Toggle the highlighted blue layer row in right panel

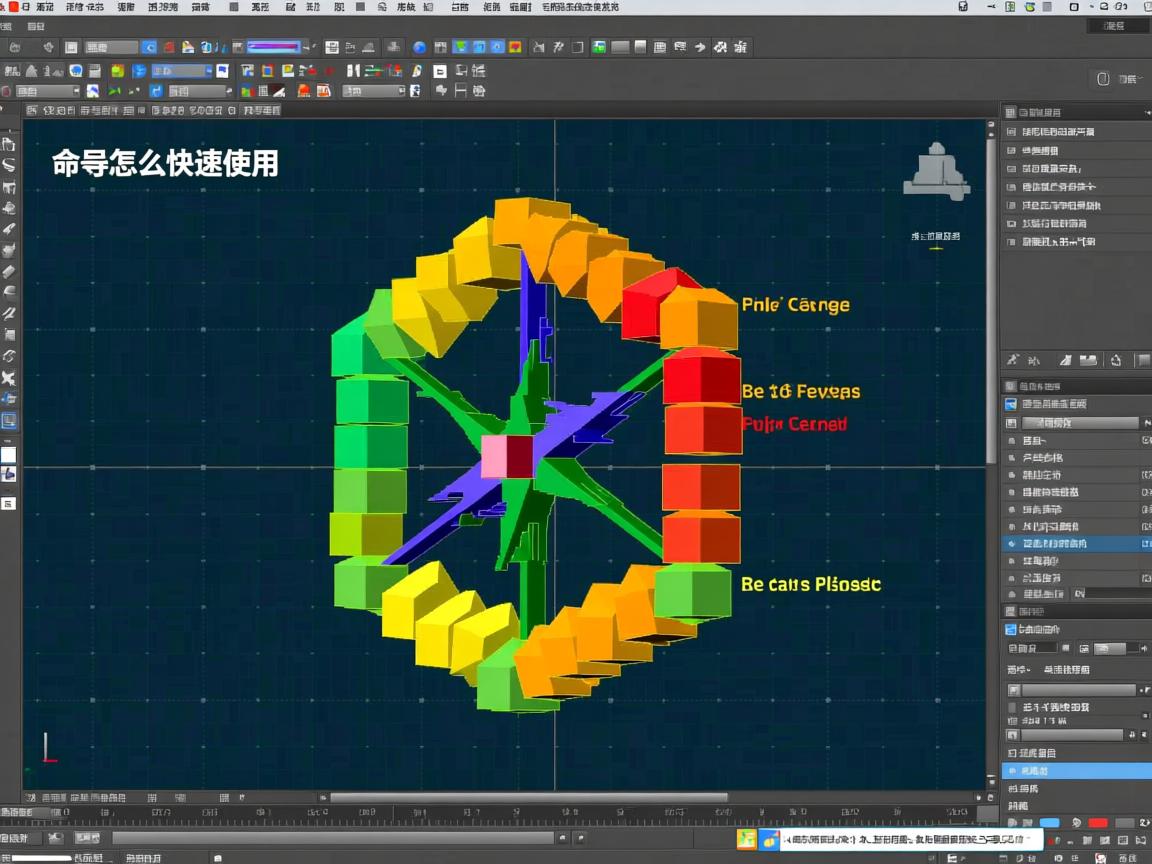pyautogui.click(x=1075, y=543)
